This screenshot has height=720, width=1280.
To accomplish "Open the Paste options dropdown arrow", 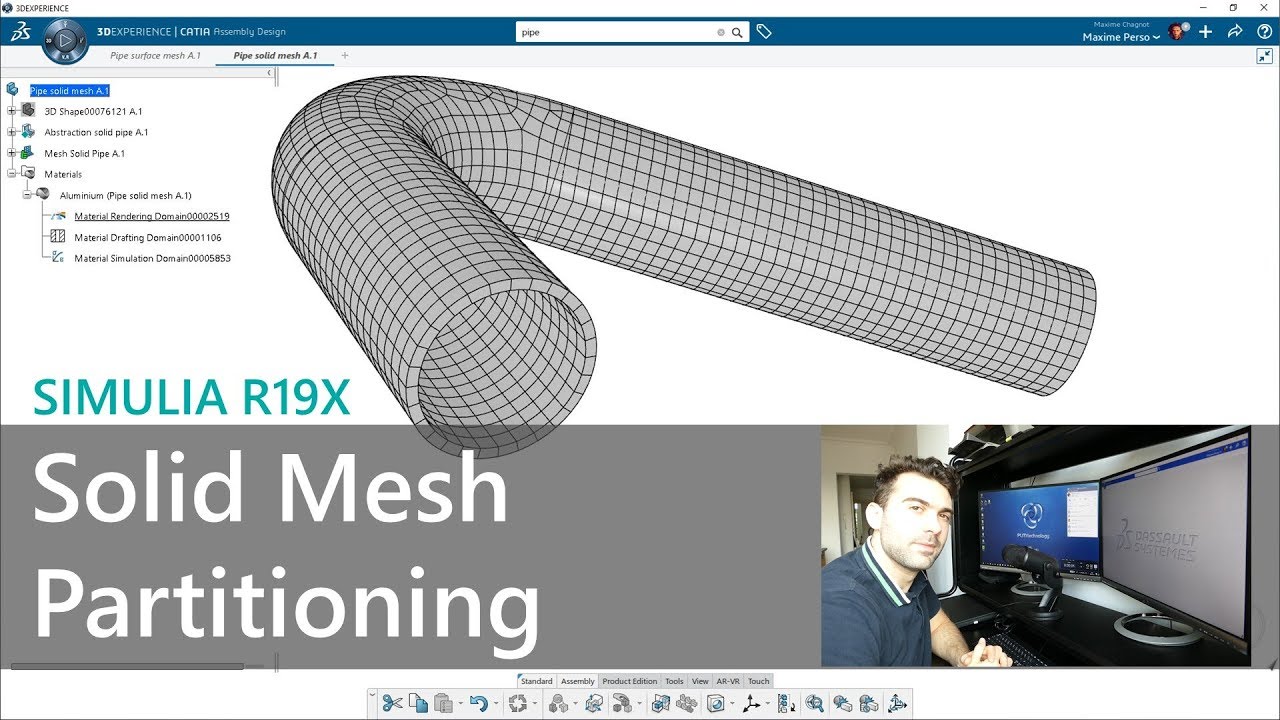I will [460, 703].
